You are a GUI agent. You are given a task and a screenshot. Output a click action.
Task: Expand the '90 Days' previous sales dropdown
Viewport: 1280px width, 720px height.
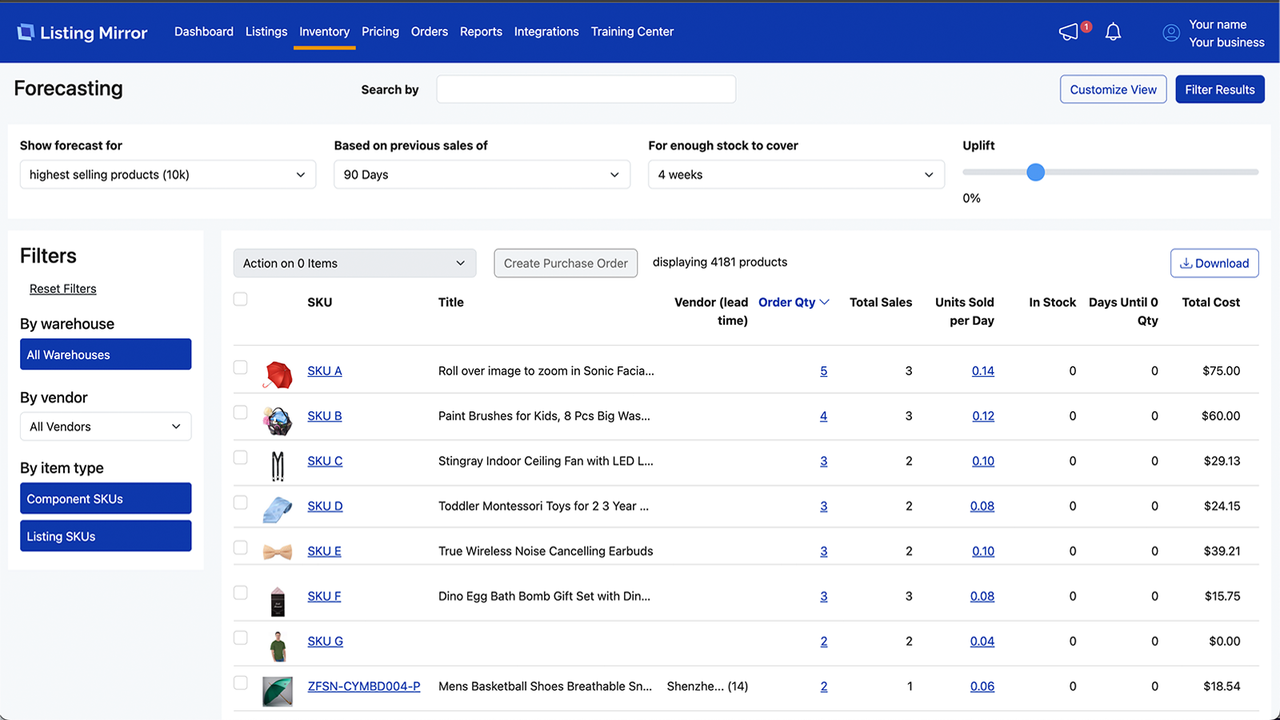482,175
